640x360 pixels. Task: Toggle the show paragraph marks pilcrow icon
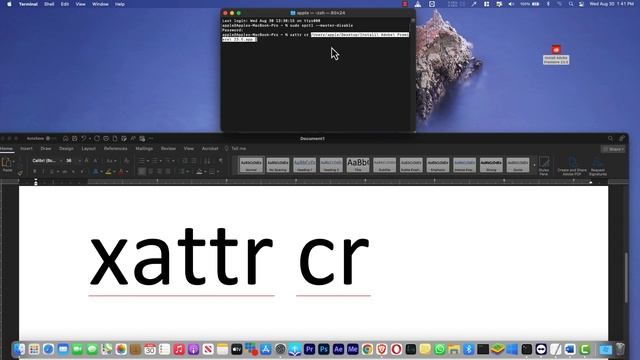(x=220, y=161)
